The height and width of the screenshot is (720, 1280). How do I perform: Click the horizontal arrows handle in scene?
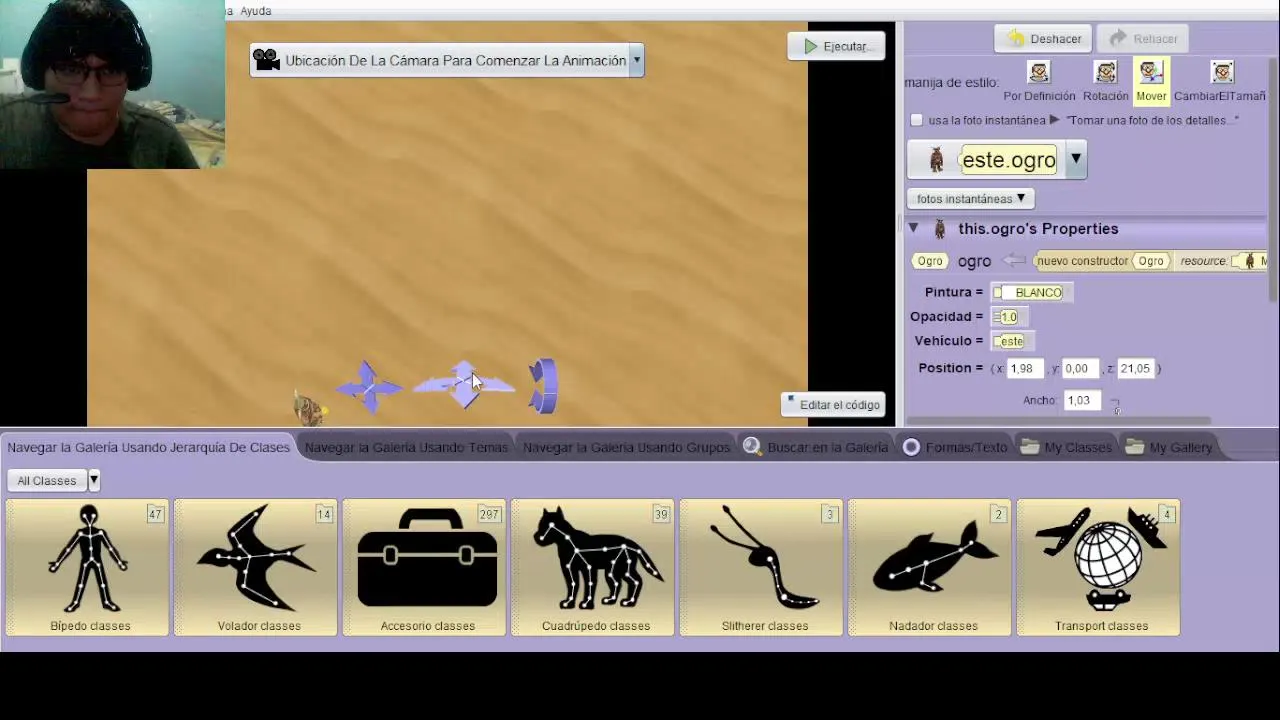point(464,384)
